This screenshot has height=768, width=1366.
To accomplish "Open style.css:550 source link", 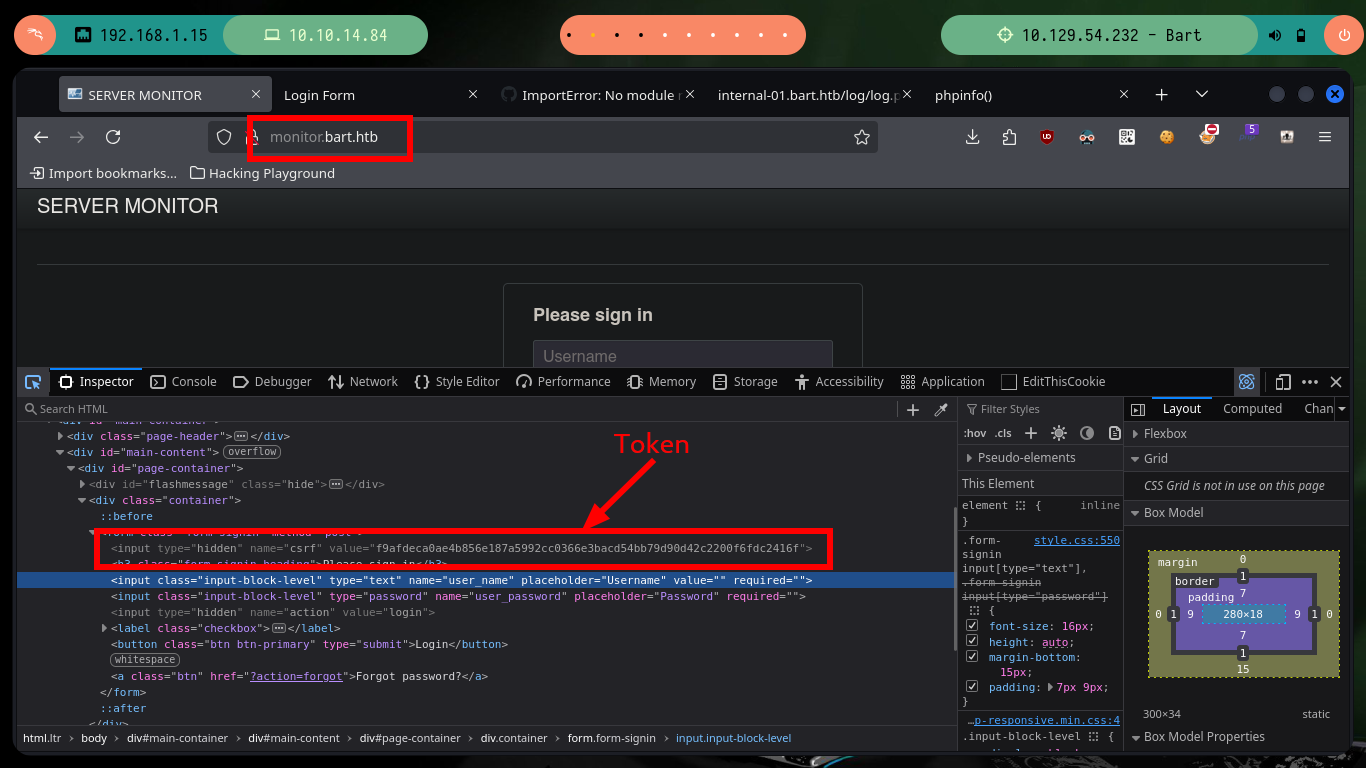I will (1077, 540).
